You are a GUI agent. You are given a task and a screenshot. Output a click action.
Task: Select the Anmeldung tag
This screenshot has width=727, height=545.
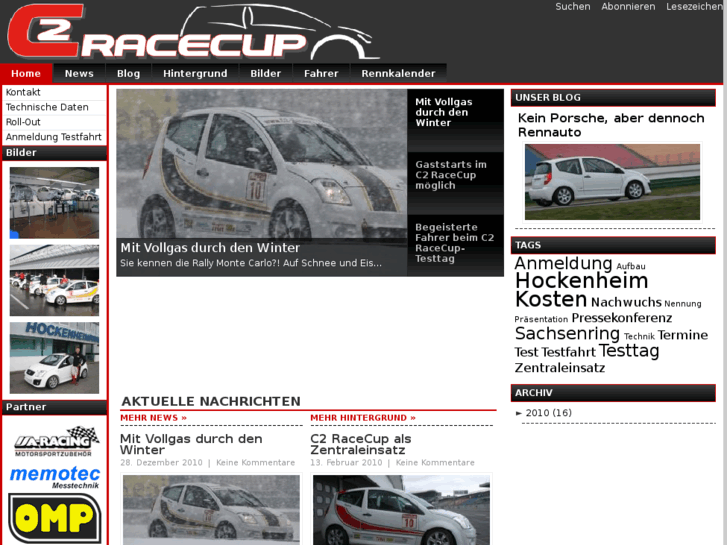coord(563,263)
